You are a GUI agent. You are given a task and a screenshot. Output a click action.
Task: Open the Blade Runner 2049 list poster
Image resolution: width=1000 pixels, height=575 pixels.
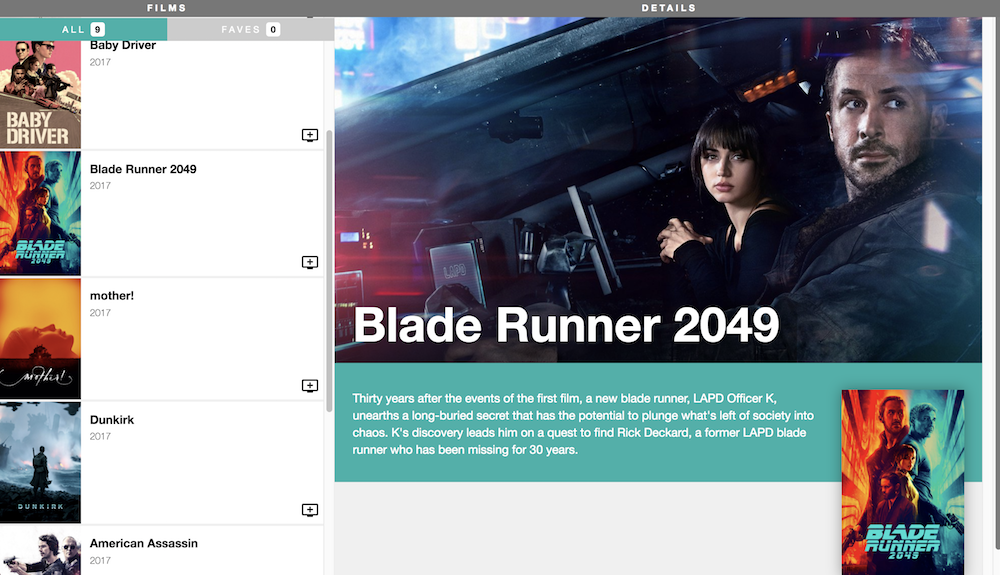point(40,213)
